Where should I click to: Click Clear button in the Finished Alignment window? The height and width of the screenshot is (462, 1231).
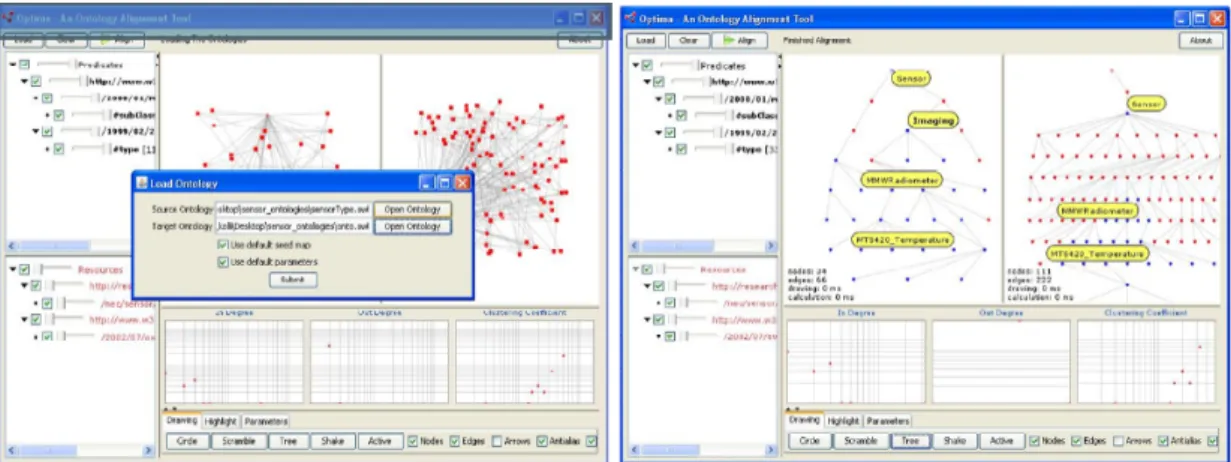[687, 41]
